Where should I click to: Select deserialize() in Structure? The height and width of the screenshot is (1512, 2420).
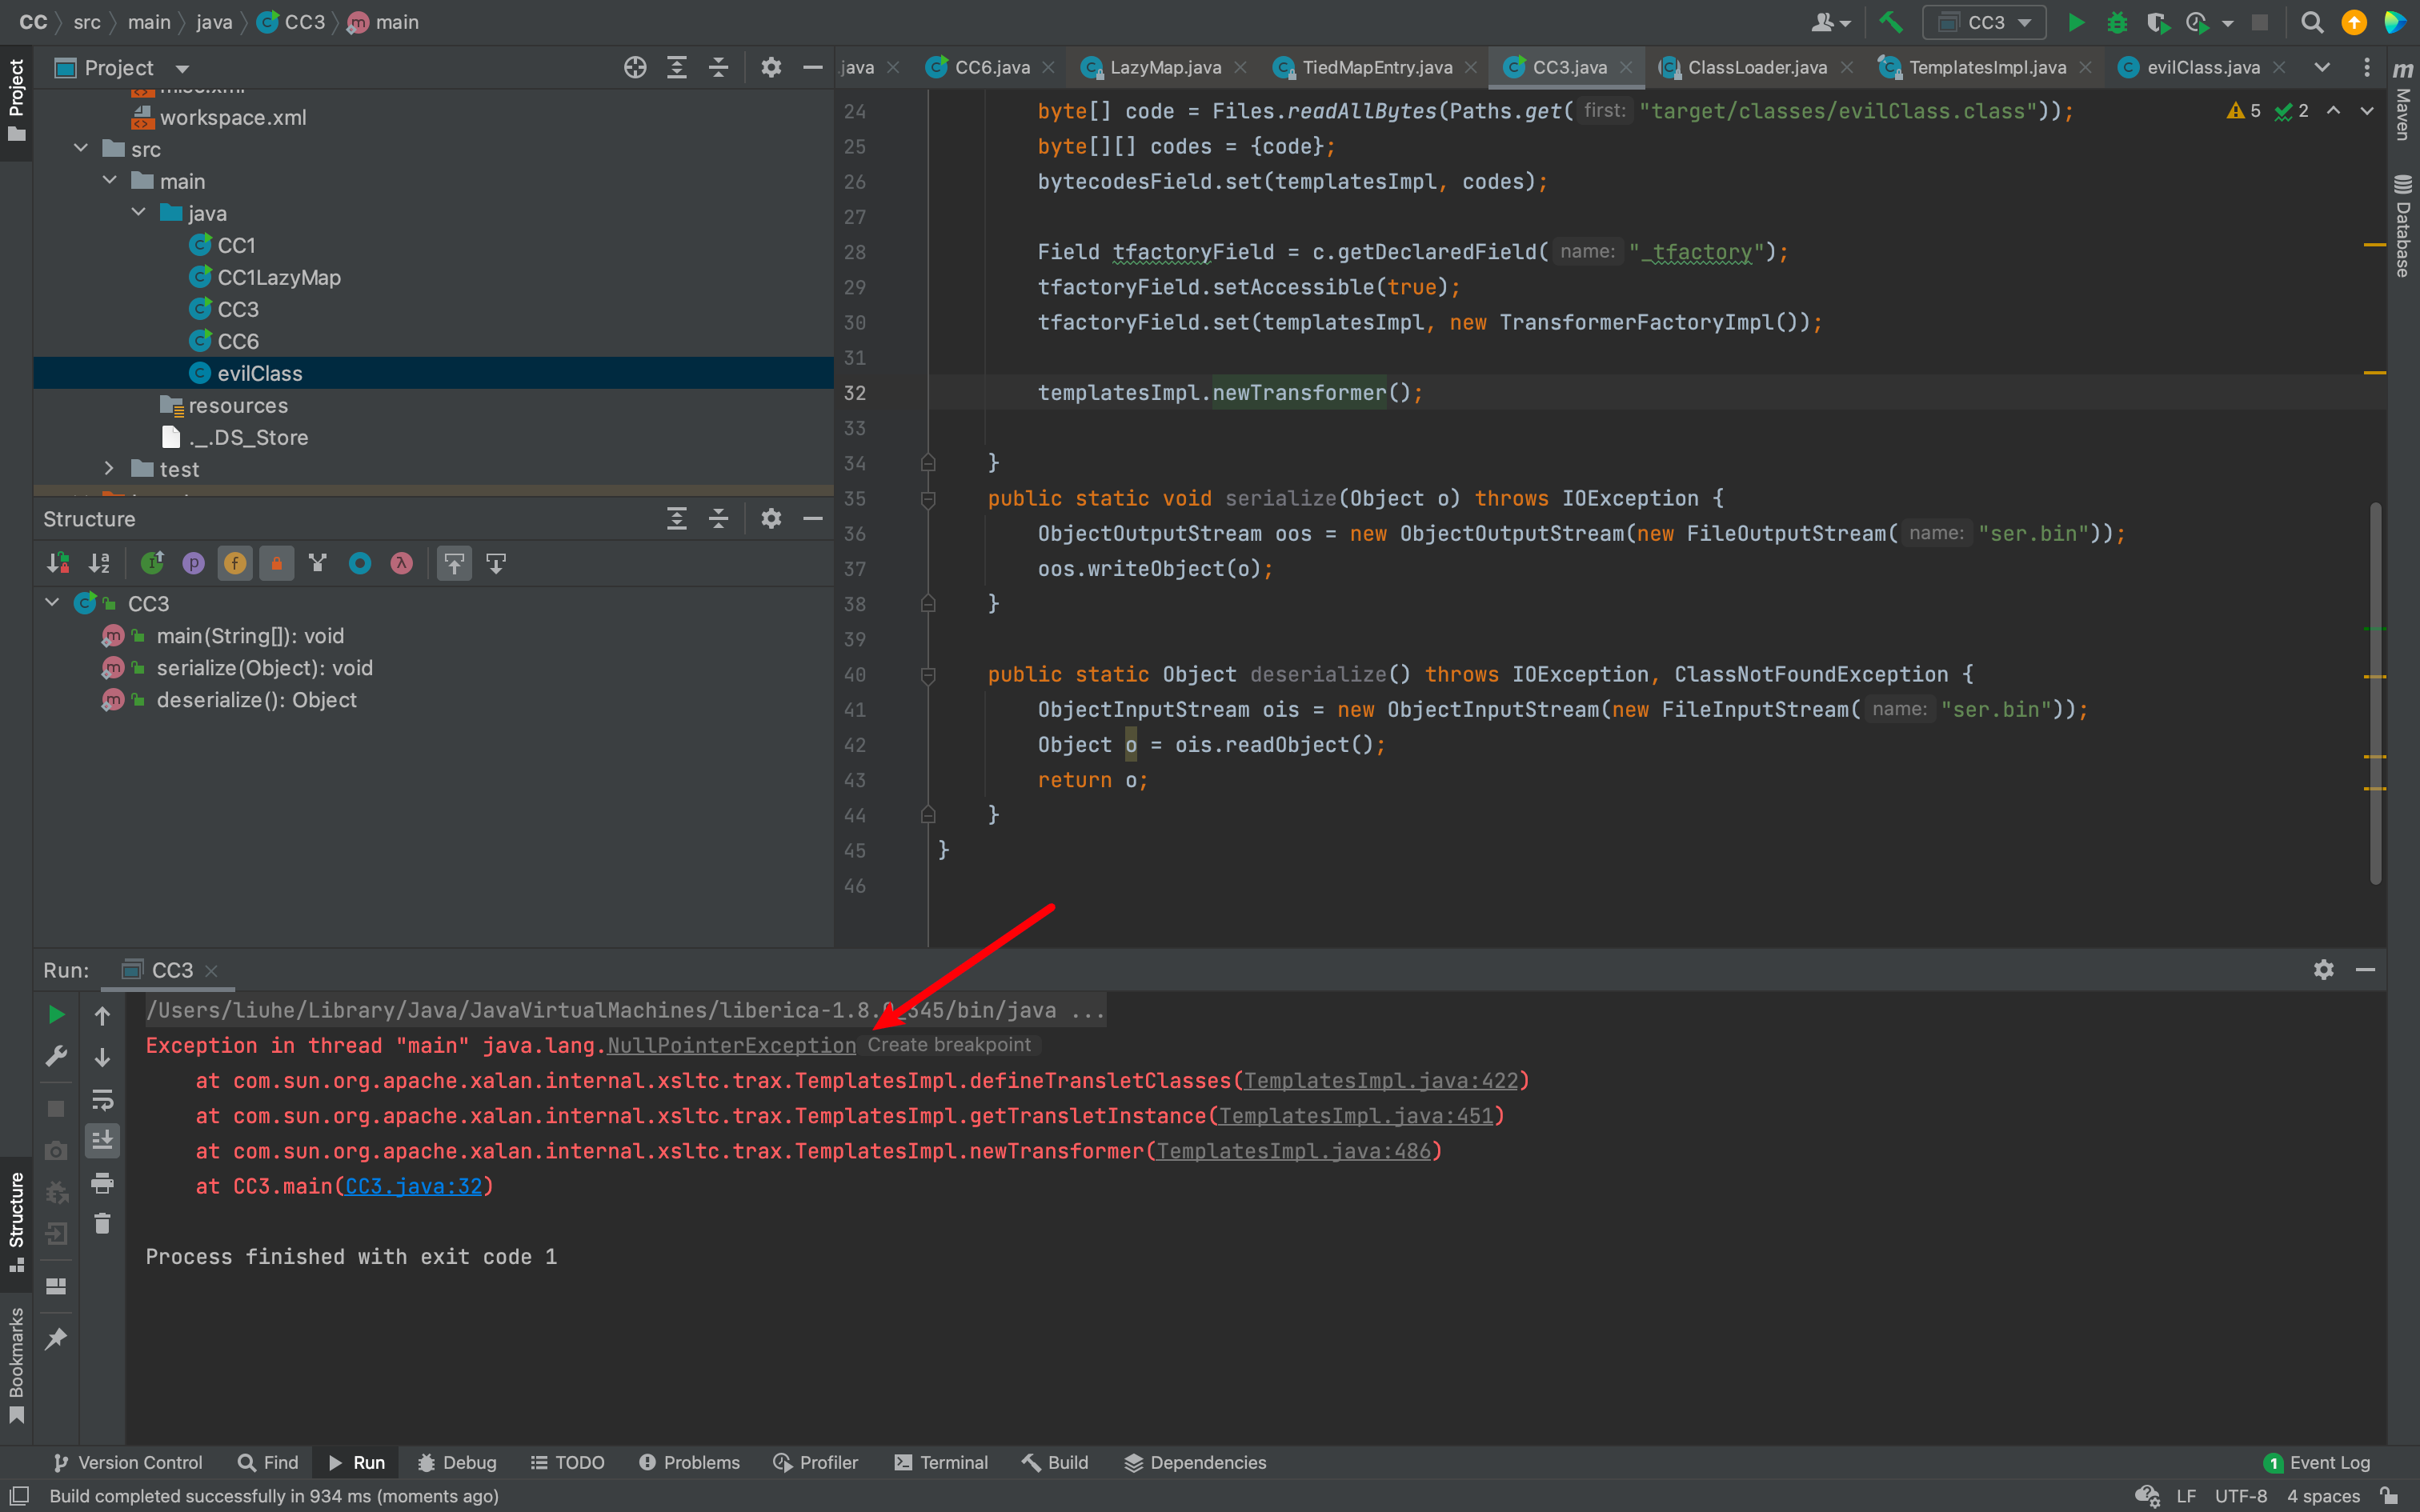coord(256,699)
